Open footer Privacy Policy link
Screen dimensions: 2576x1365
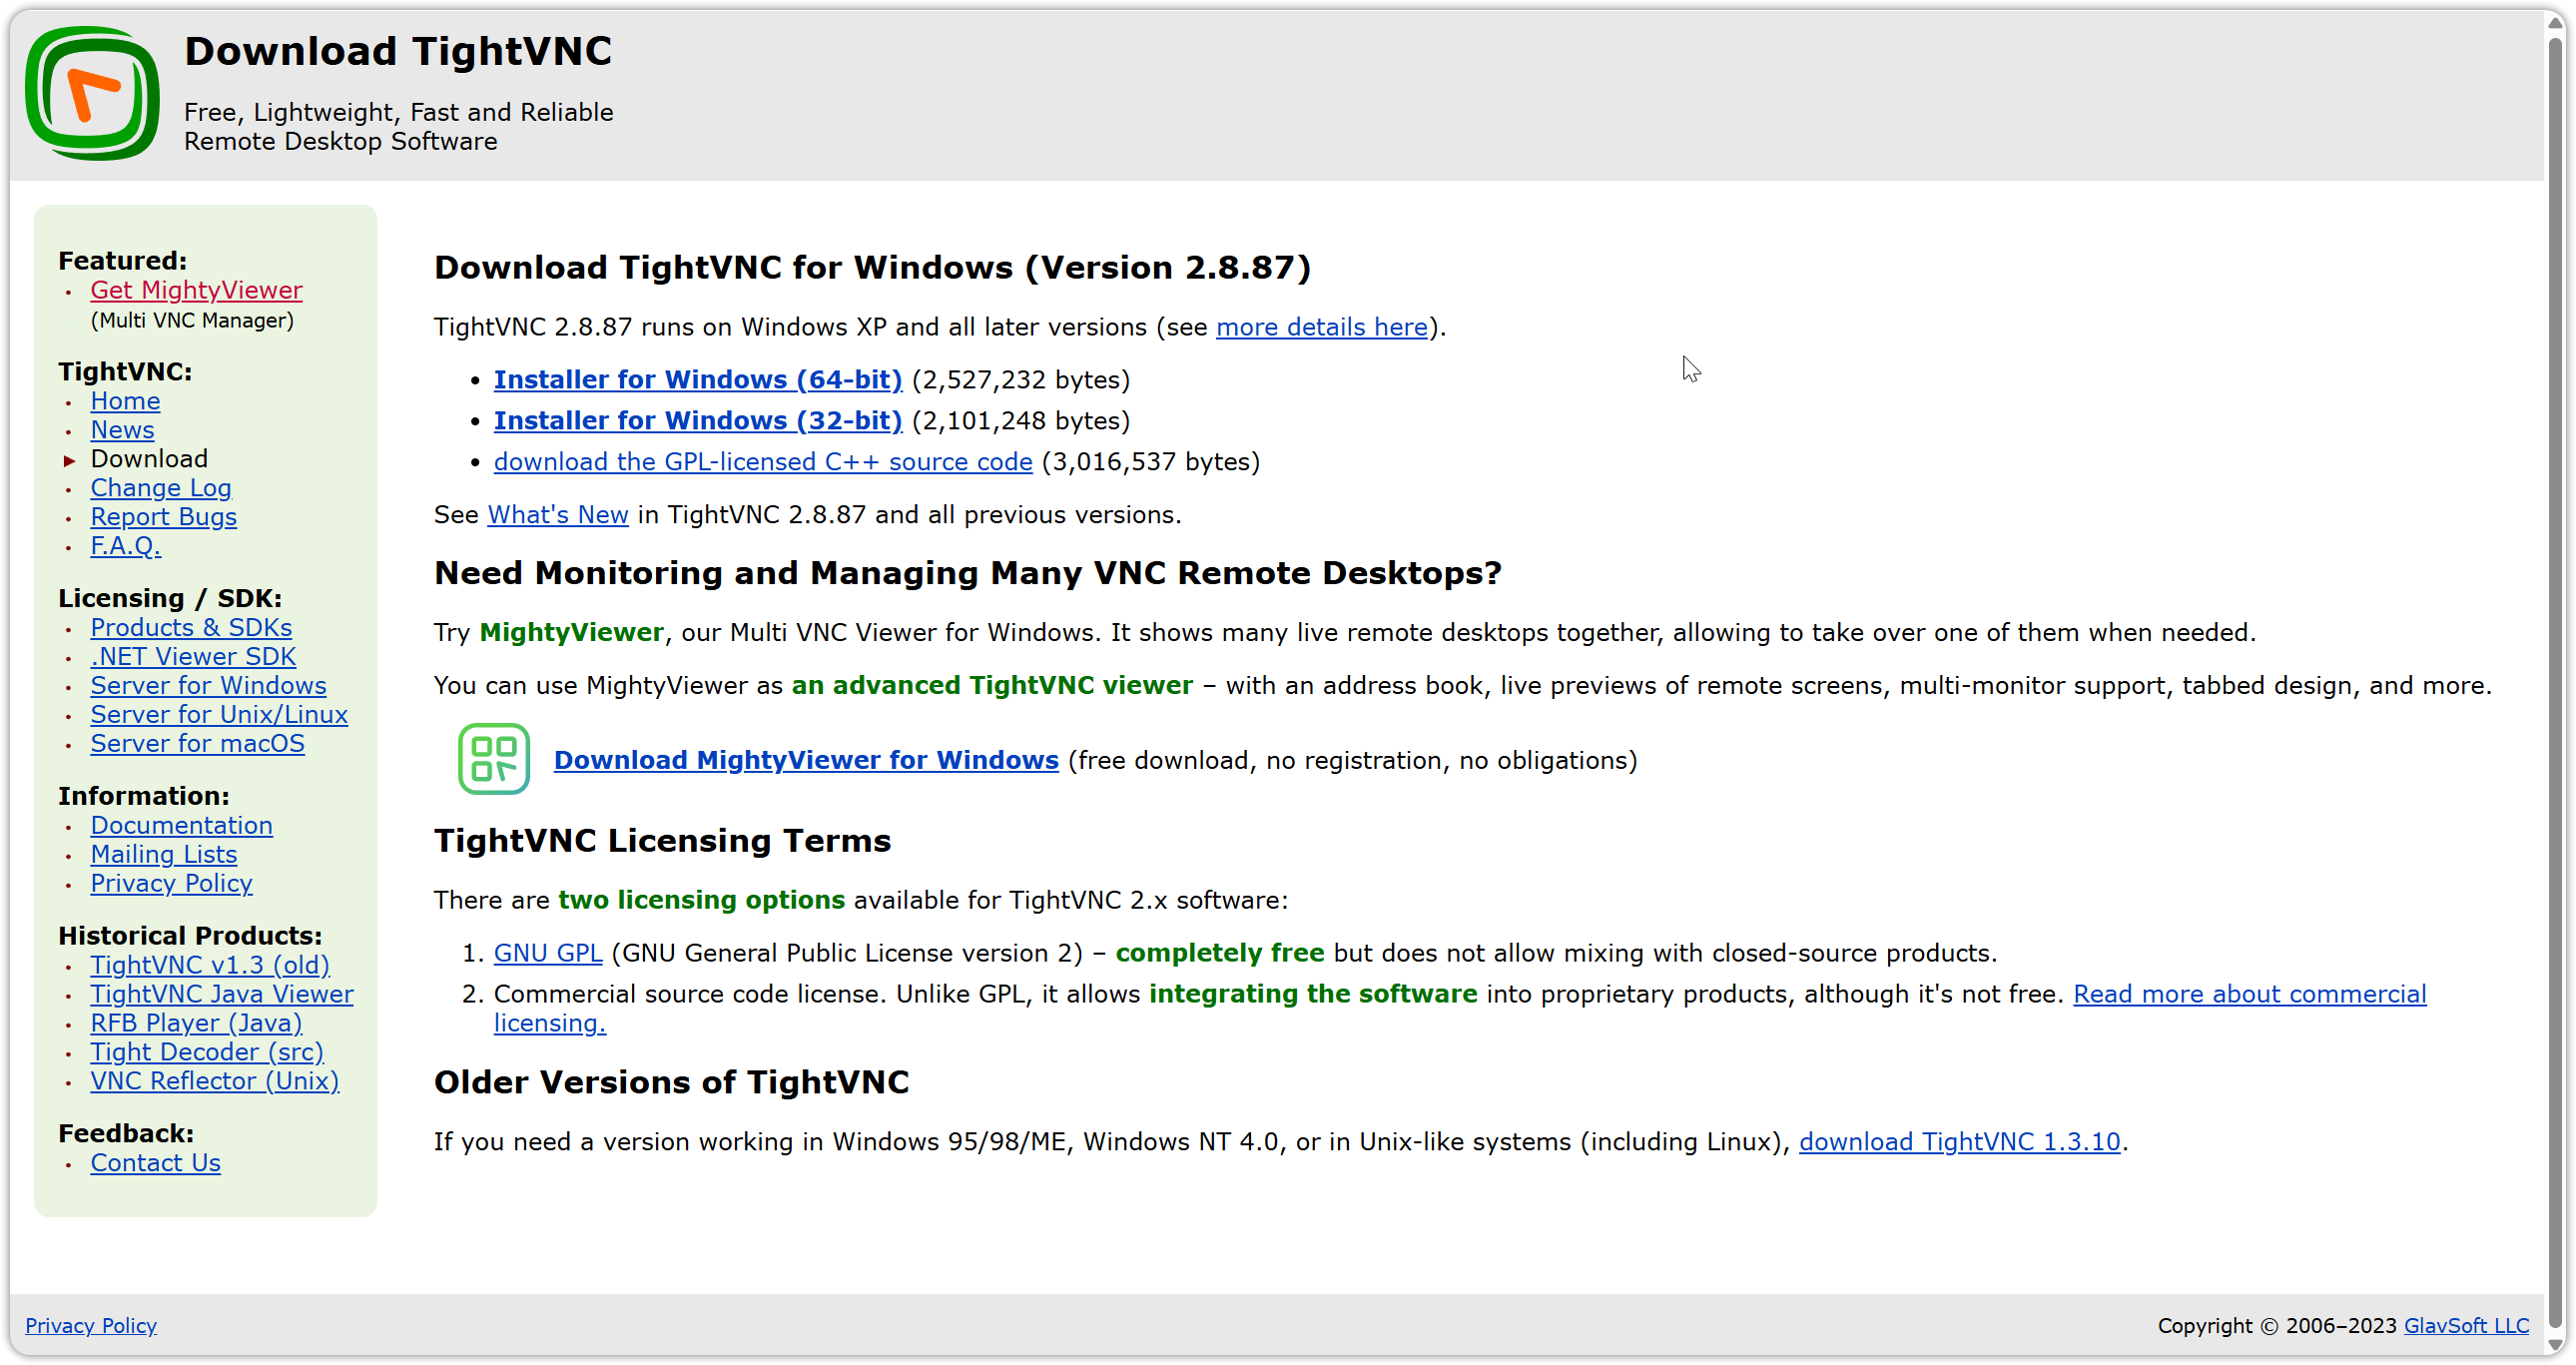tap(91, 1327)
